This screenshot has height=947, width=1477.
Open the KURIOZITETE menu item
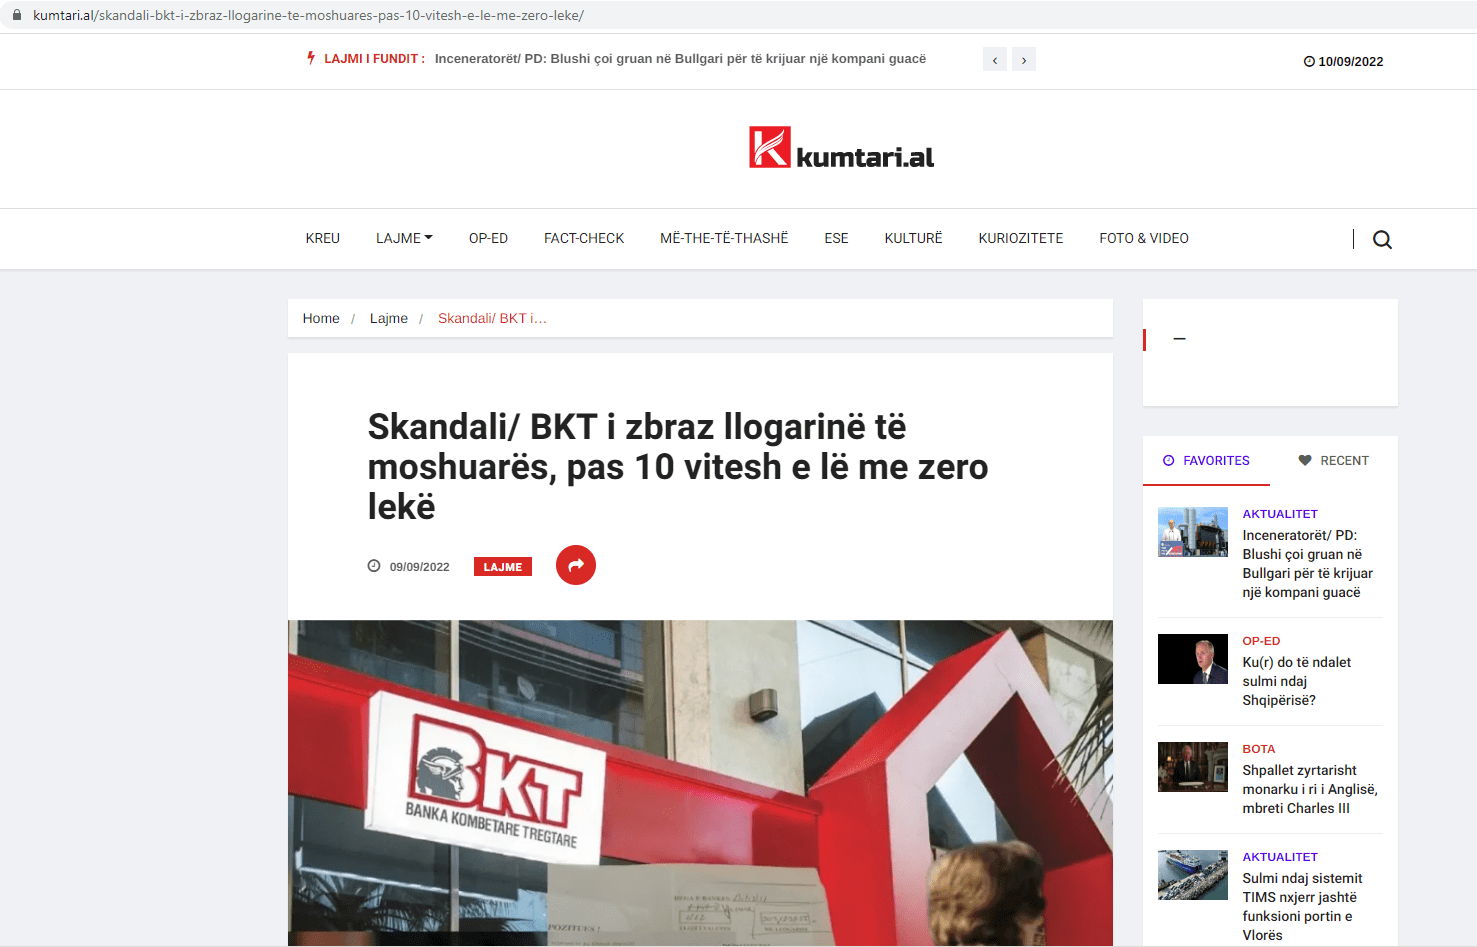pos(1021,238)
